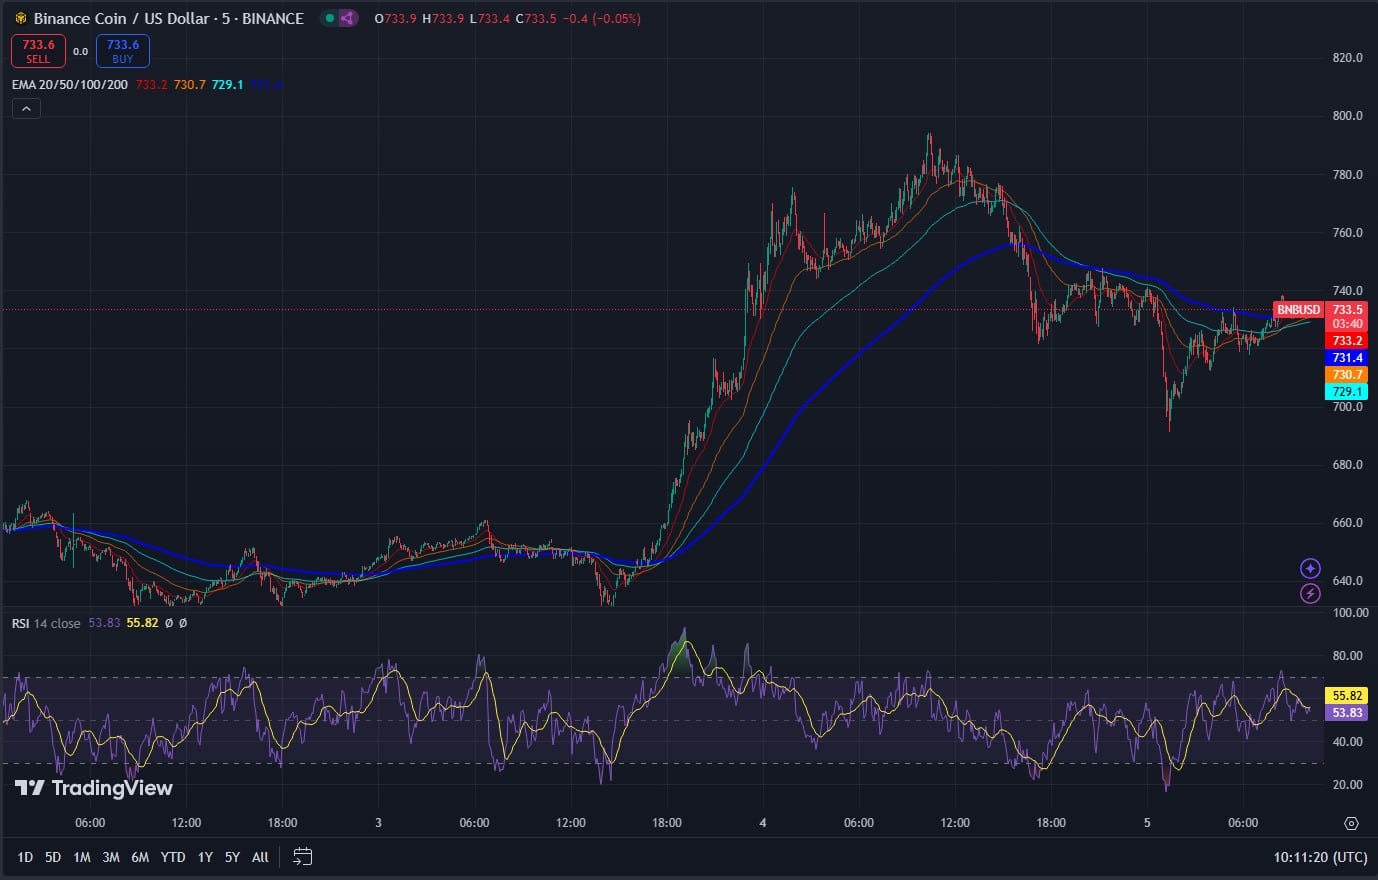Click the 733.6 SELL button
This screenshot has width=1378, height=880.
click(x=38, y=51)
